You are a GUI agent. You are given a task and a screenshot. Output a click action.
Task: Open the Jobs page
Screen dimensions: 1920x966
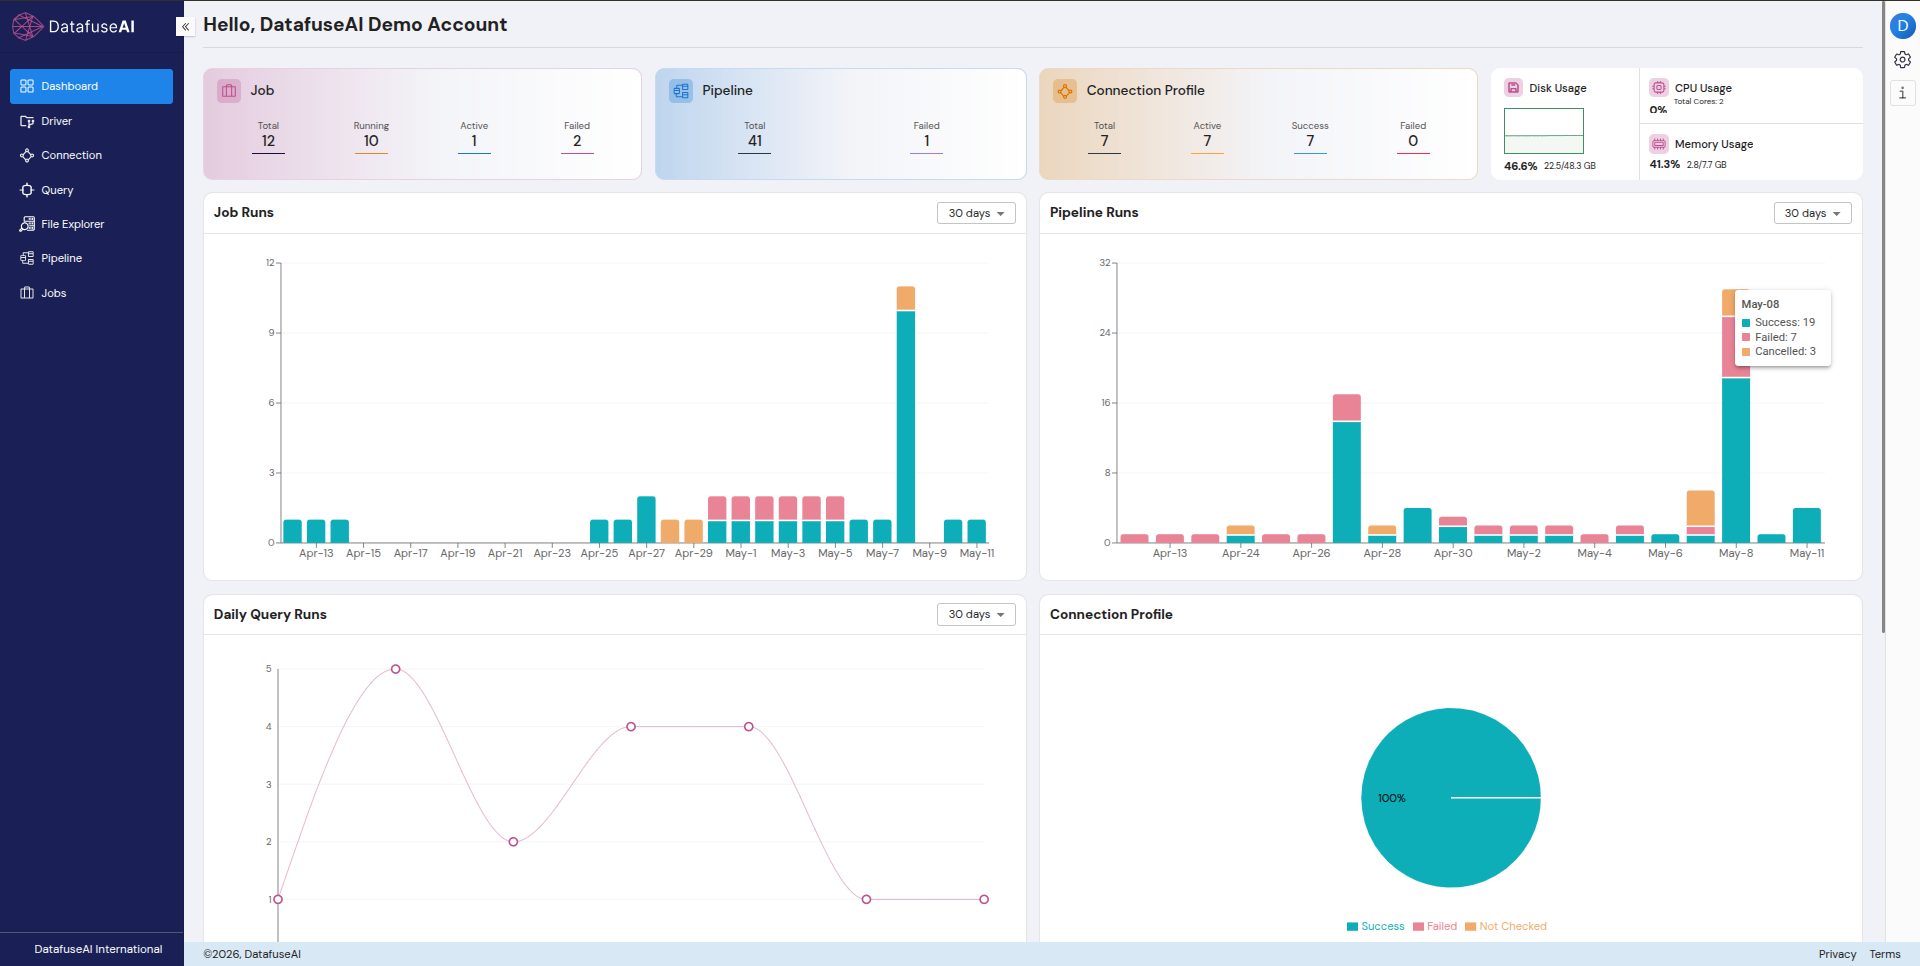(91, 293)
